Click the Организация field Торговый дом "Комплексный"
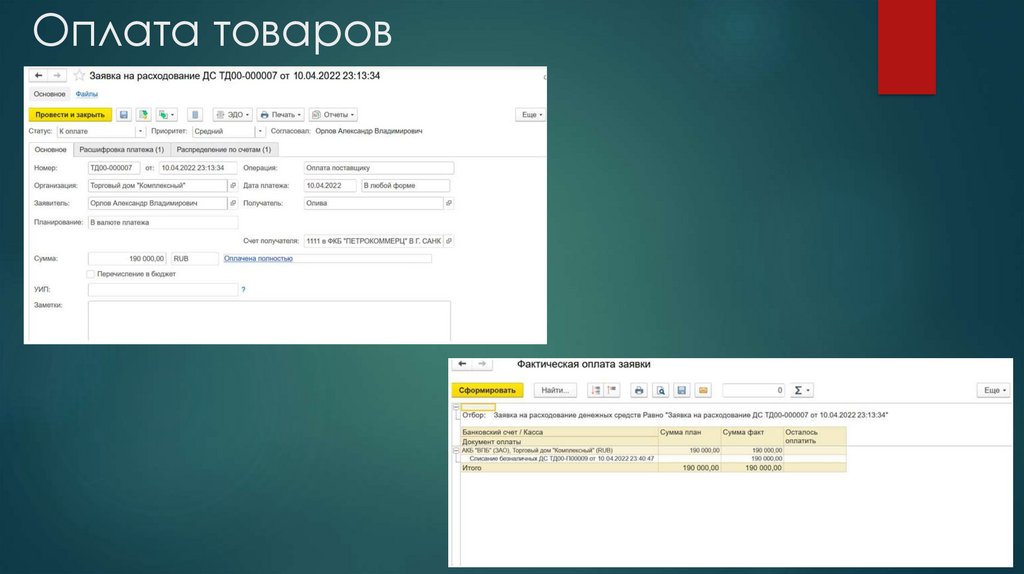The height and width of the screenshot is (574, 1024). click(157, 185)
